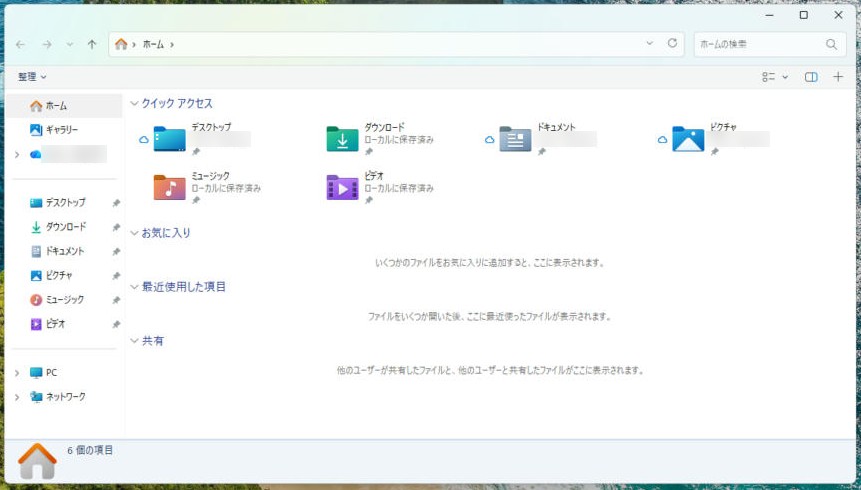
Task: Collapse the 最近使用した項目 section
Action: pyautogui.click(x=134, y=287)
